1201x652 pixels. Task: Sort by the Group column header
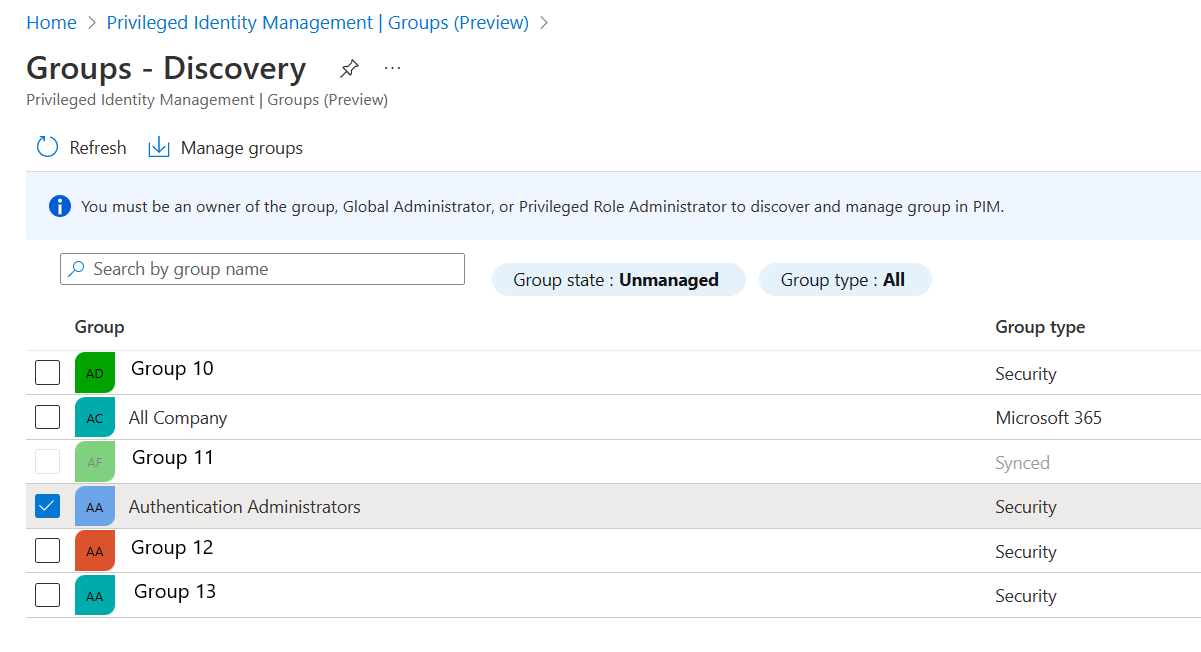pos(99,327)
